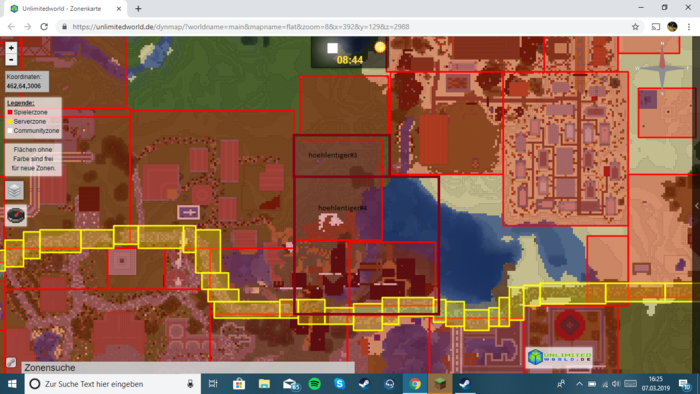The width and height of the screenshot is (700, 394).
Task: Click the 08:44 in-game clock display
Action: pyautogui.click(x=350, y=60)
